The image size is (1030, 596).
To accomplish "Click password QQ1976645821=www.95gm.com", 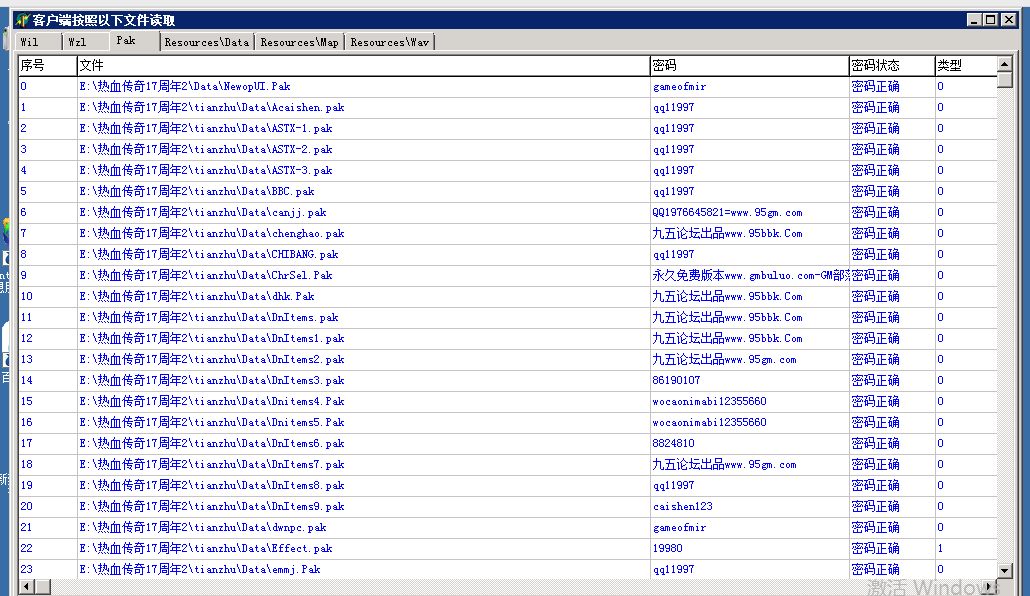I will click(727, 213).
